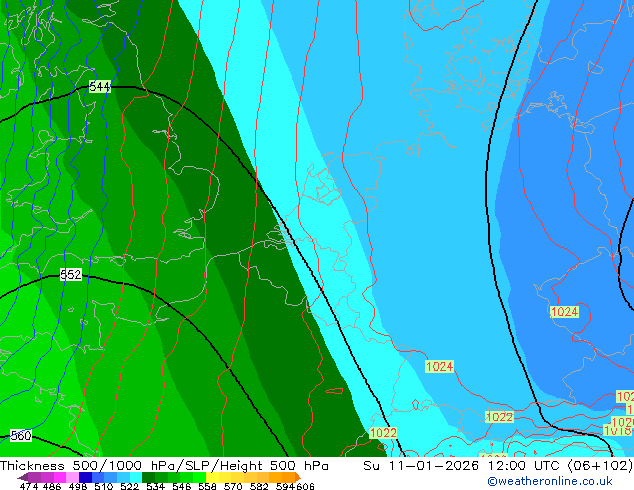Image resolution: width=634 pixels, height=490 pixels.
Task: Click the legend value 546
Action: tap(182, 486)
